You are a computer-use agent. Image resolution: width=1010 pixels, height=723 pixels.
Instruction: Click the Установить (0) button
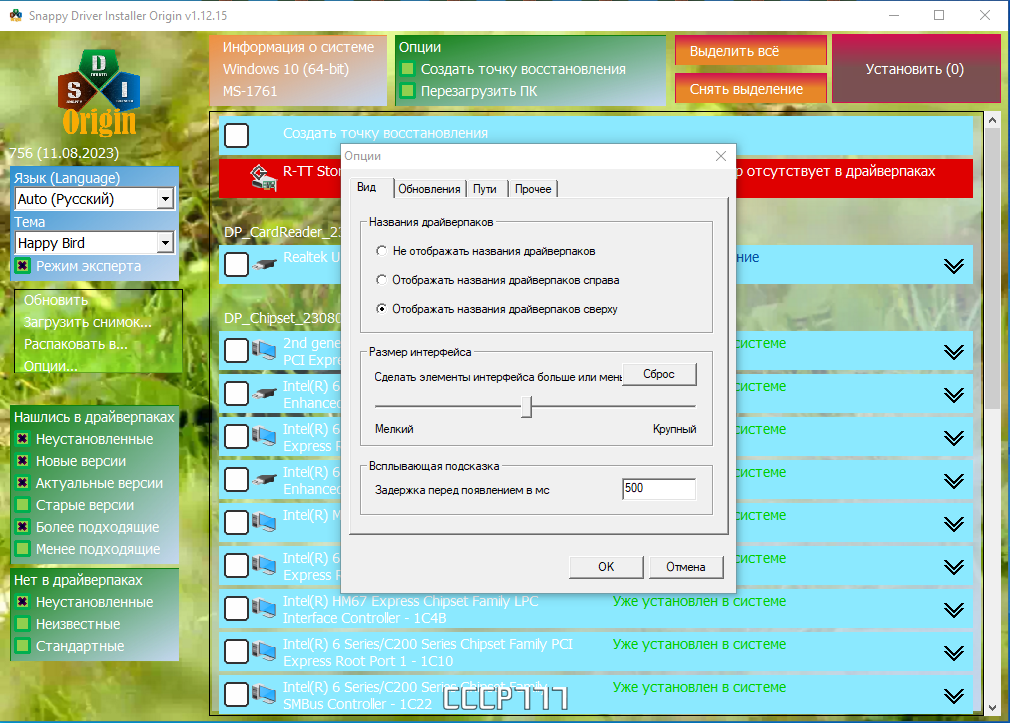click(915, 69)
